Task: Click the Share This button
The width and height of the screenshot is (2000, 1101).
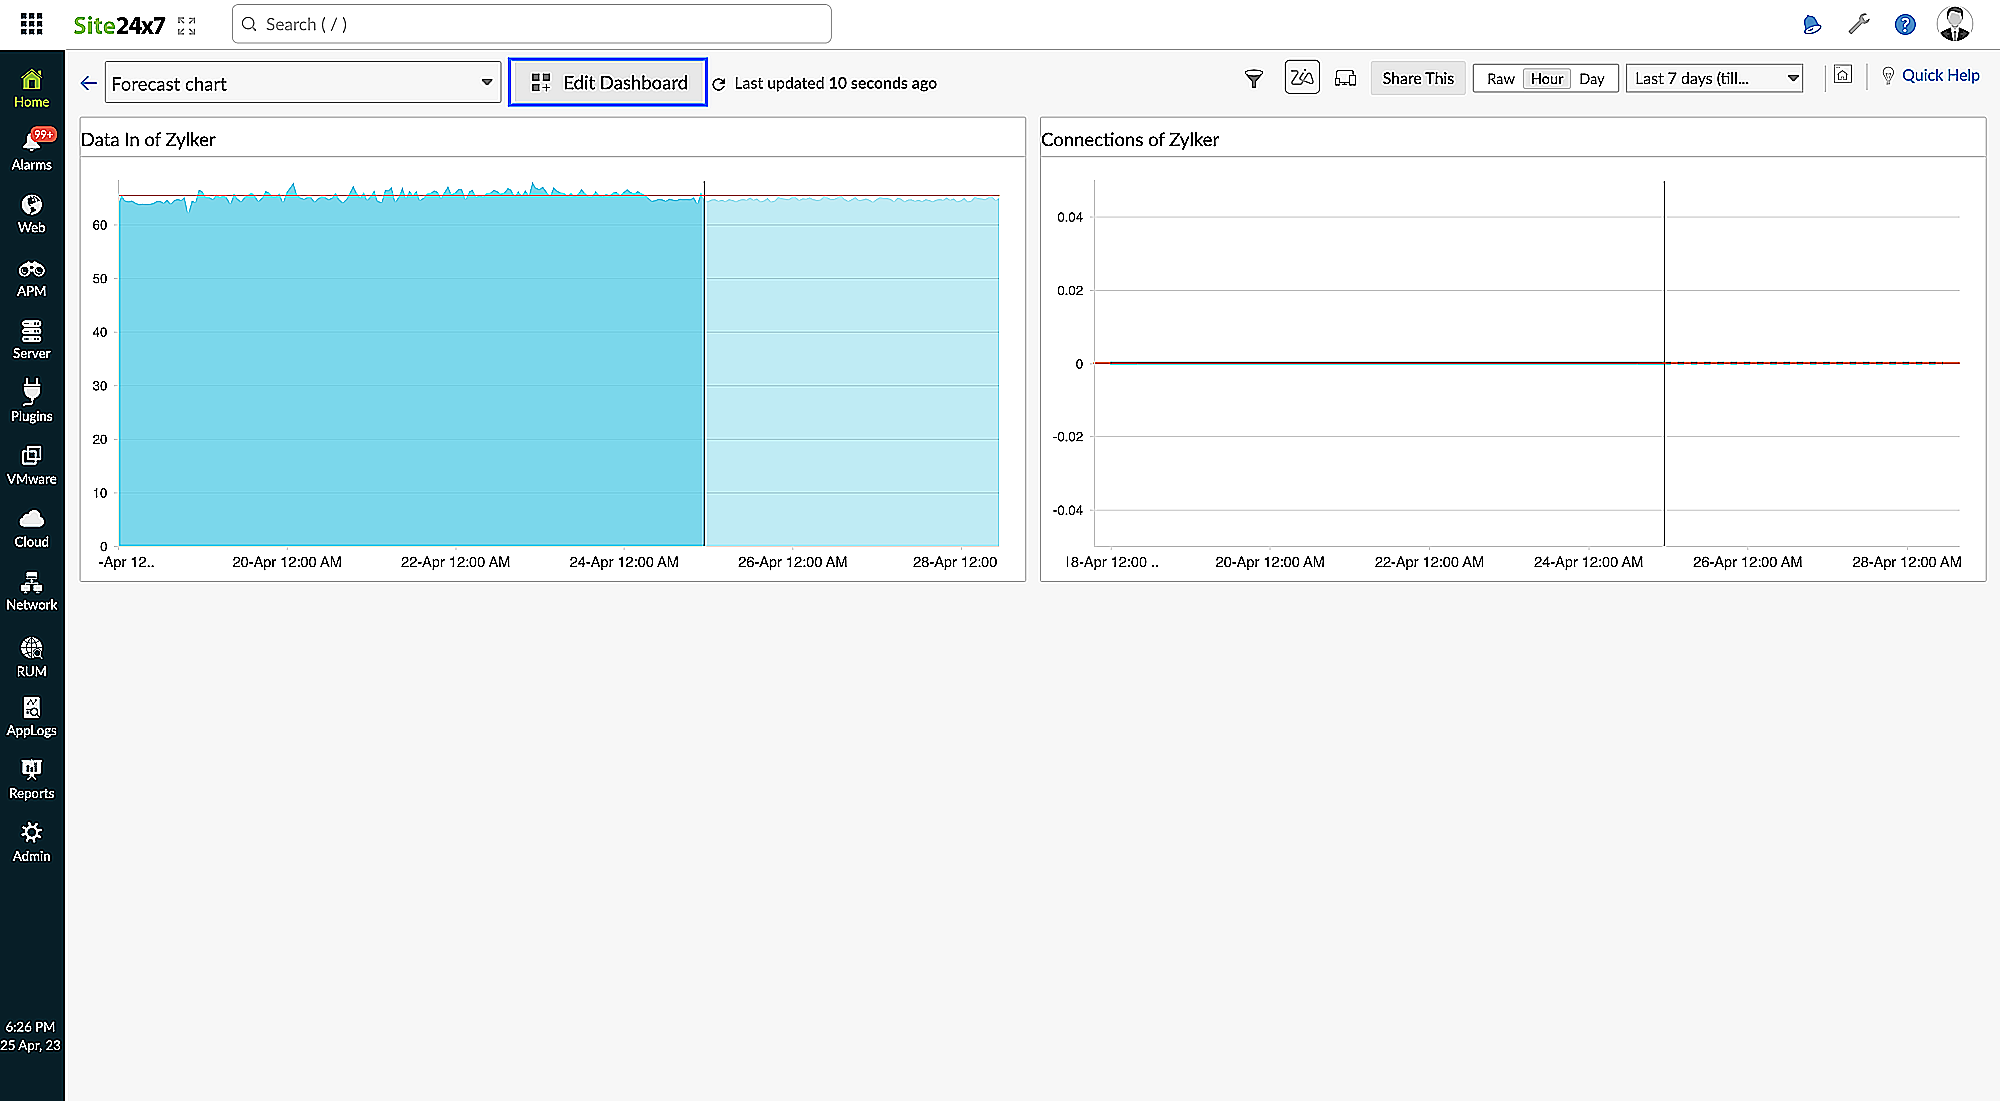Action: [1417, 79]
